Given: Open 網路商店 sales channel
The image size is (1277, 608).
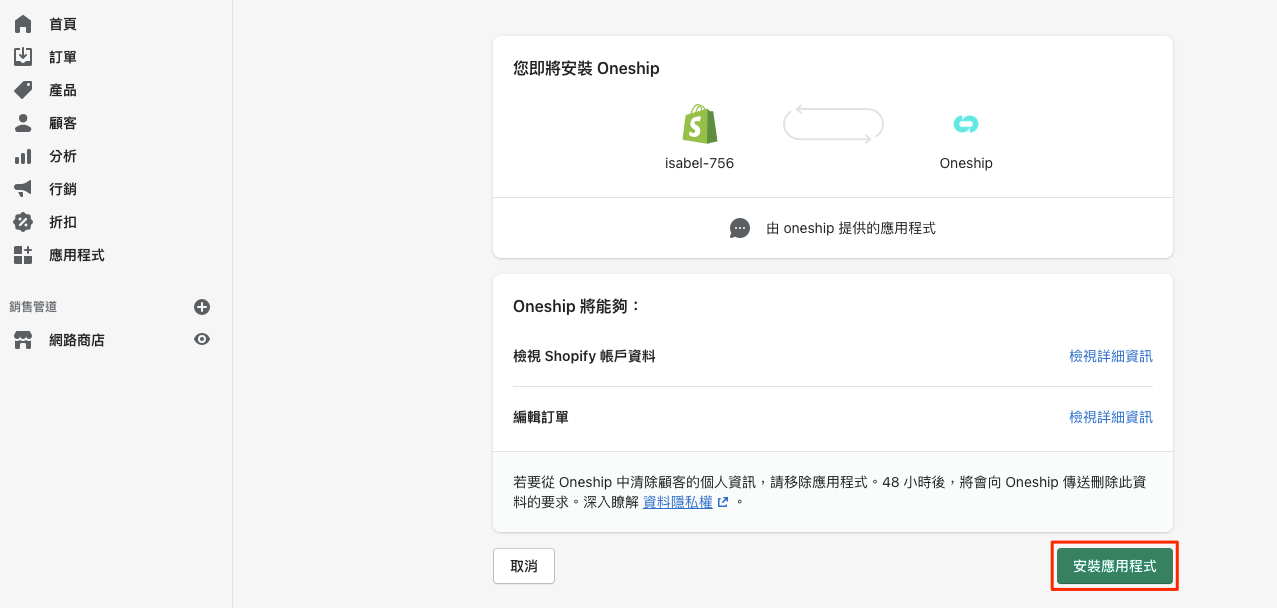Looking at the screenshot, I should coord(77,340).
